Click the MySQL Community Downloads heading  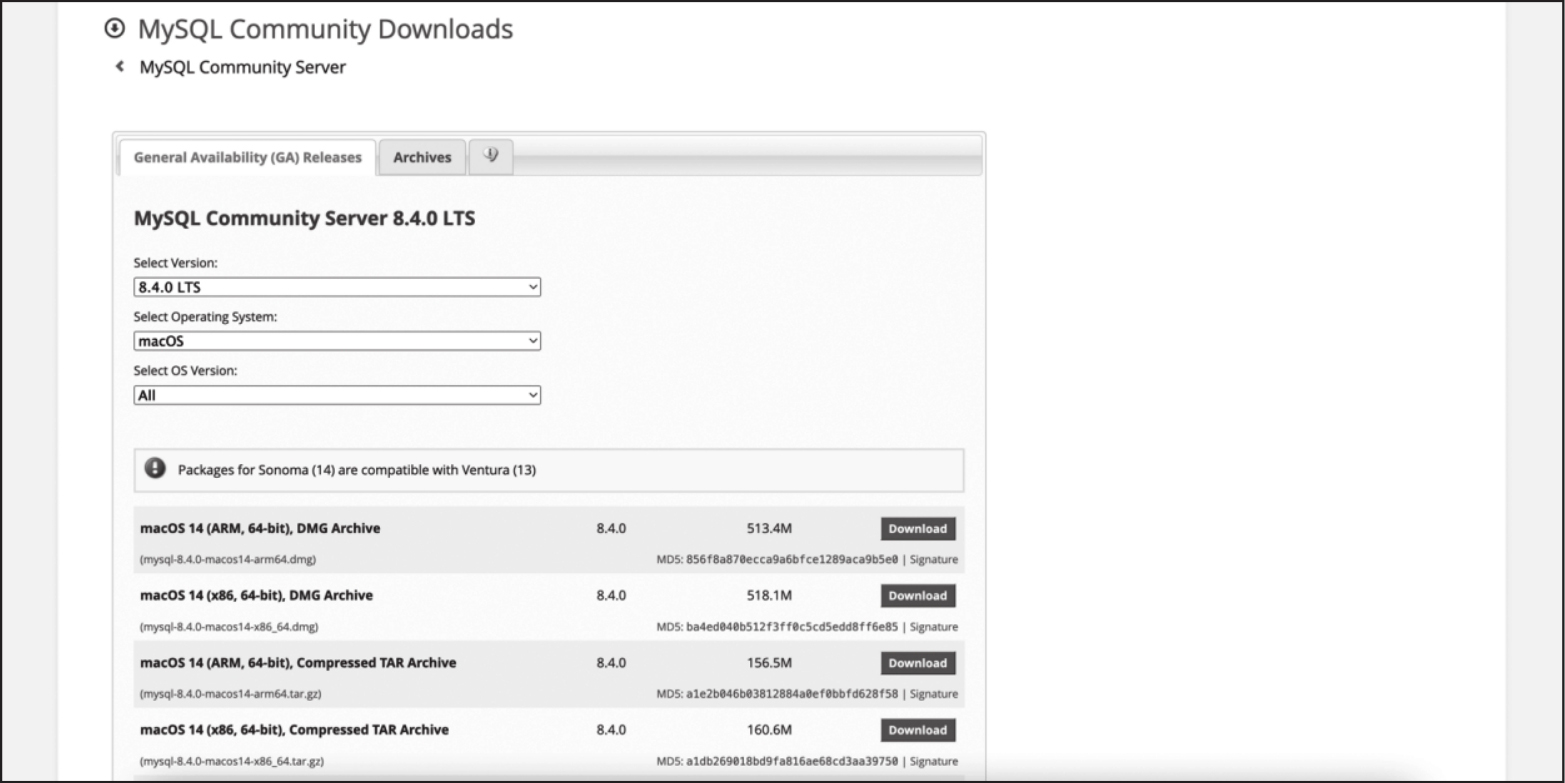tap(325, 29)
